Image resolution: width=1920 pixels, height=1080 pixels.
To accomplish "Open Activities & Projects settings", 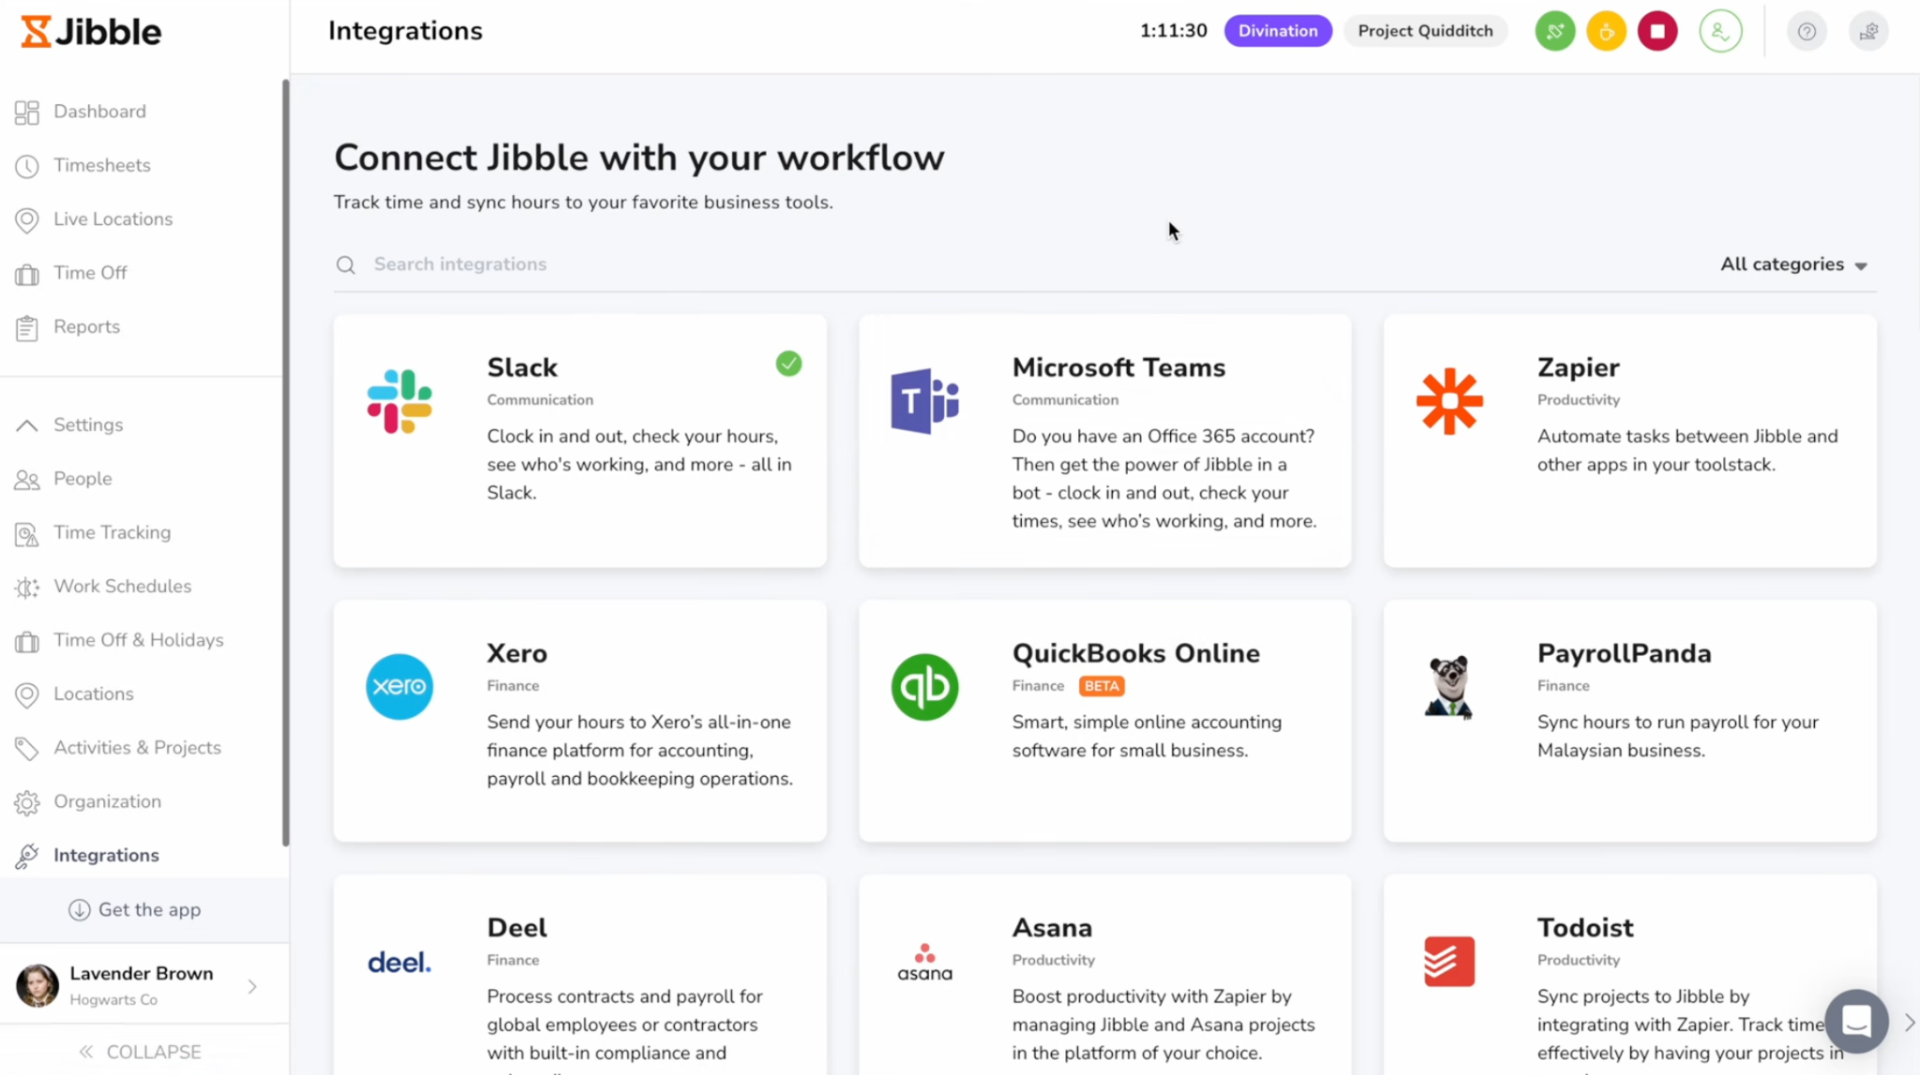I will 137,748.
